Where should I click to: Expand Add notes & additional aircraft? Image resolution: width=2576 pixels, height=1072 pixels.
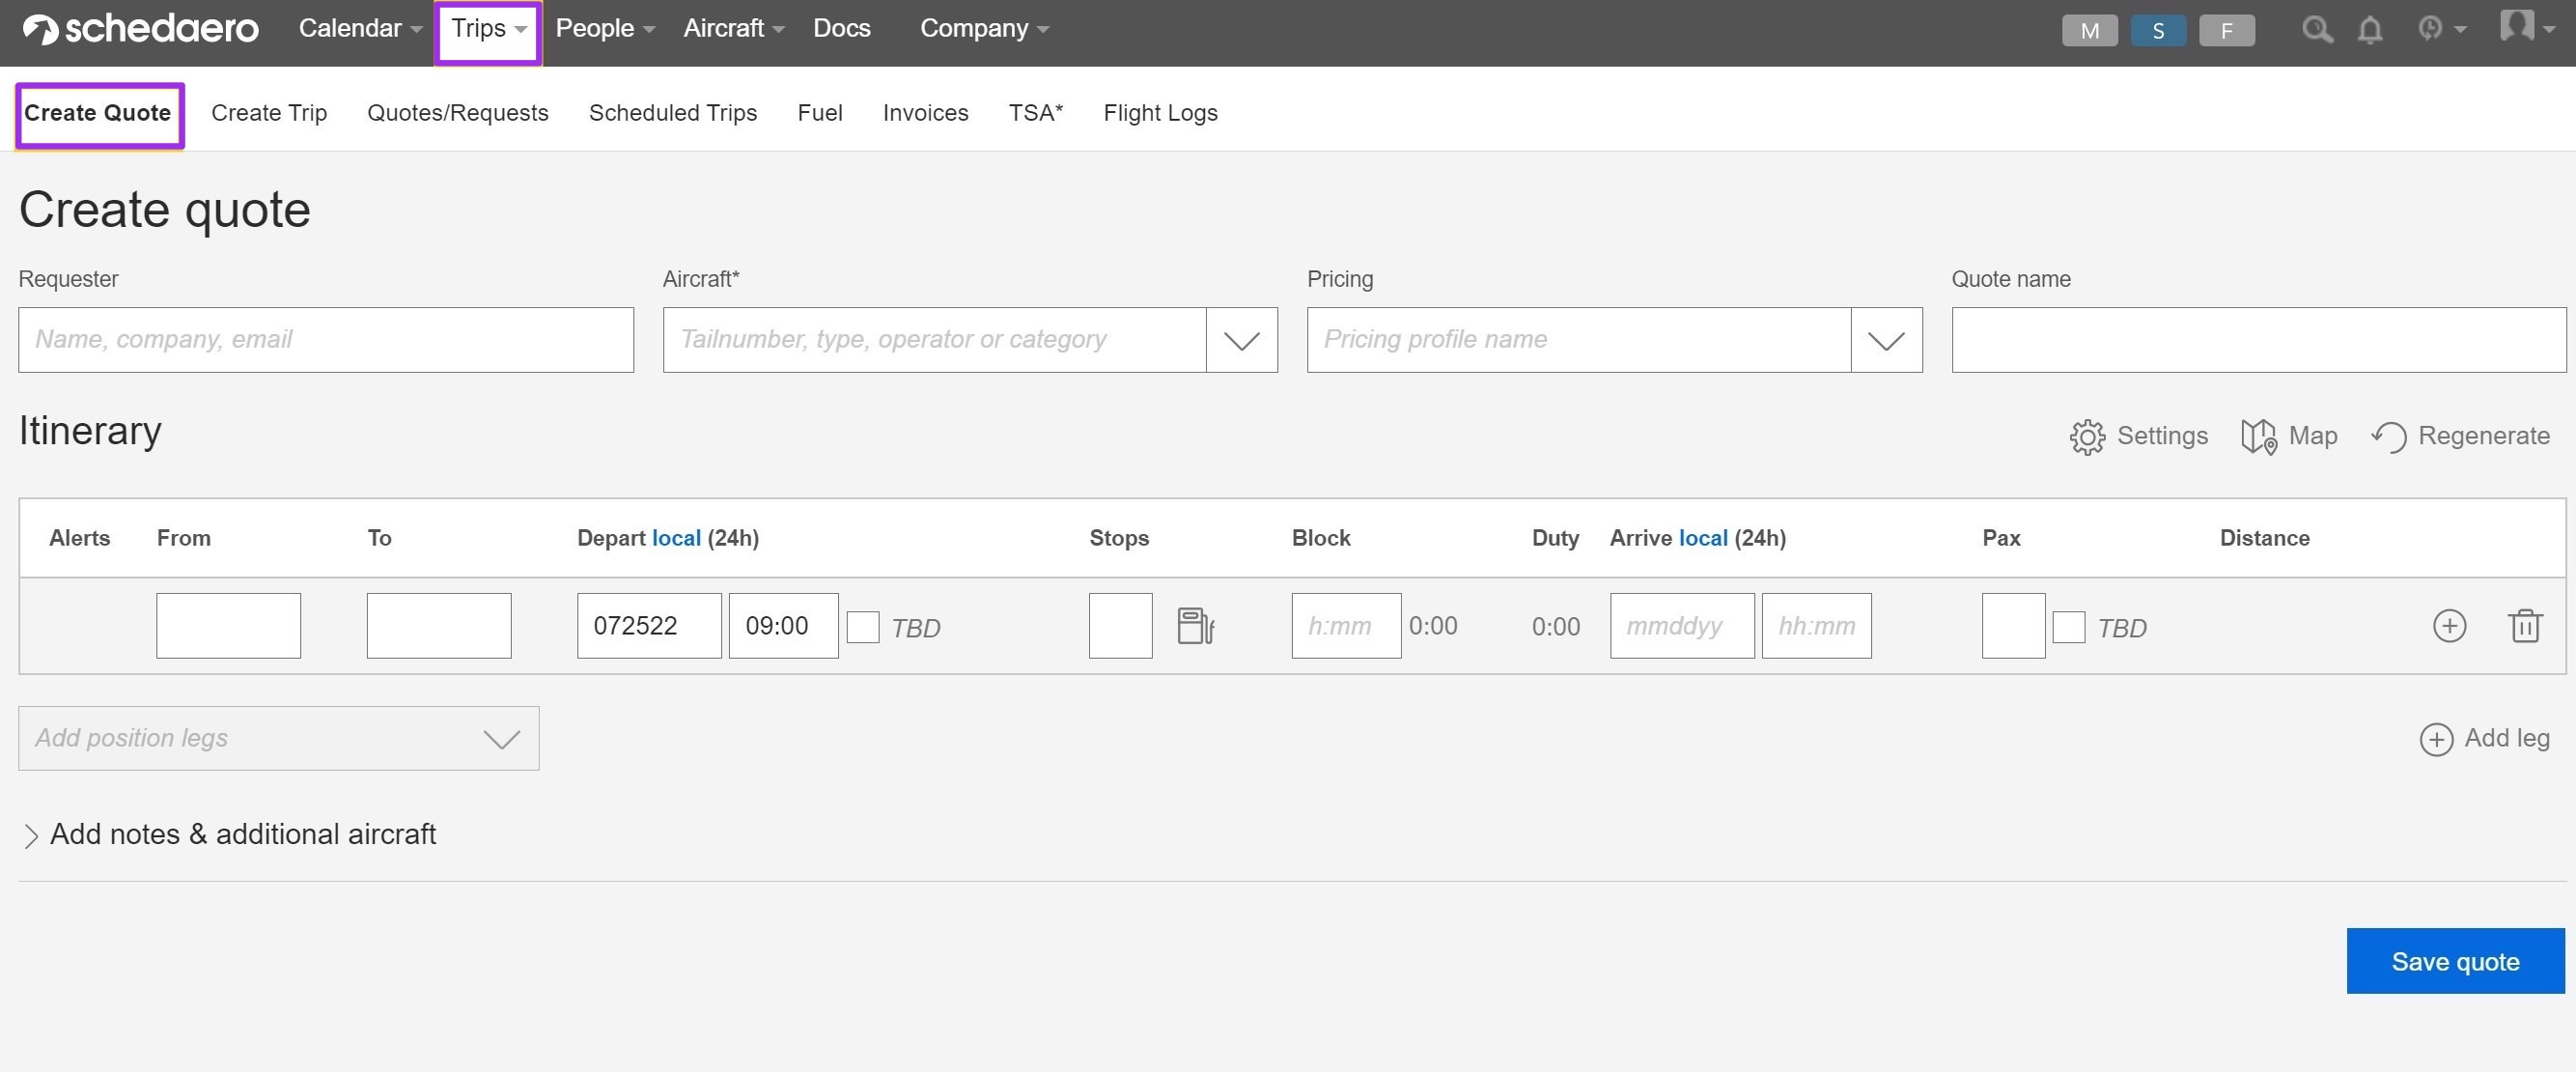228,834
